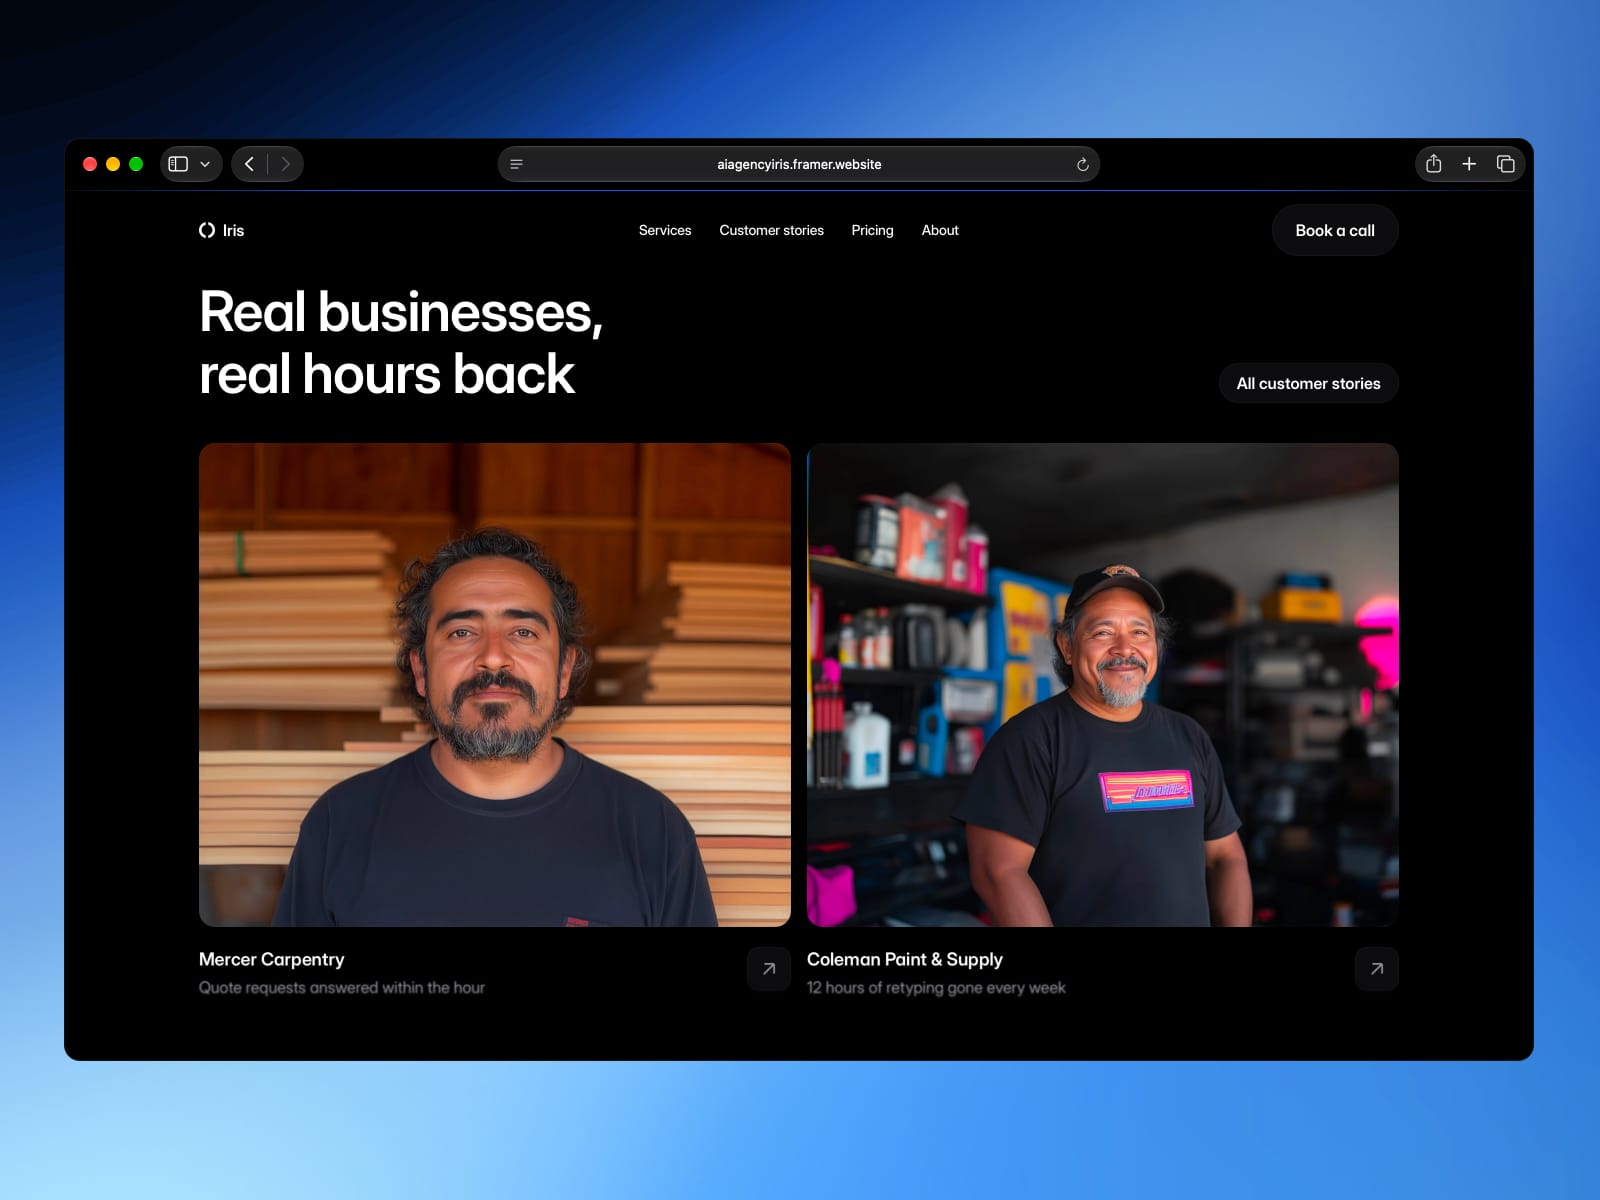Open the reader view icon in address bar

point(517,164)
